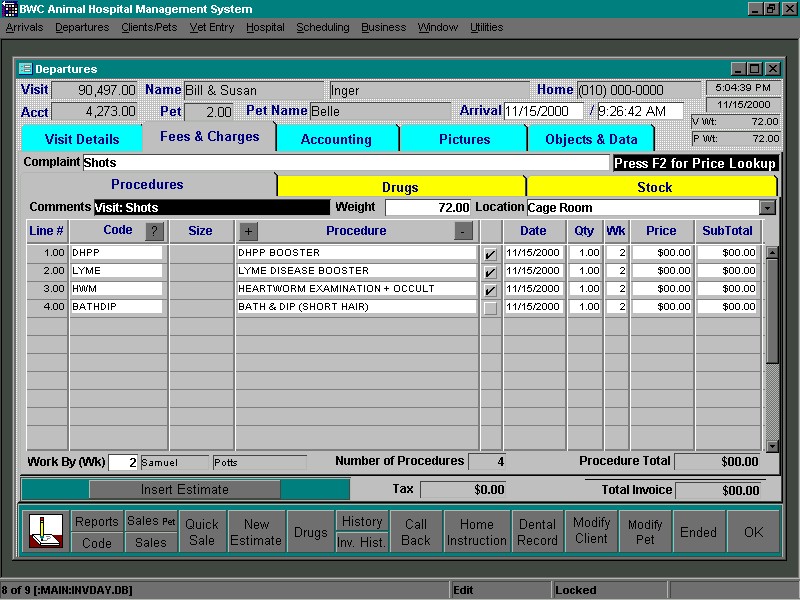Enable checkbox for BATH & DIP row
The image size is (800, 600).
pos(490,308)
